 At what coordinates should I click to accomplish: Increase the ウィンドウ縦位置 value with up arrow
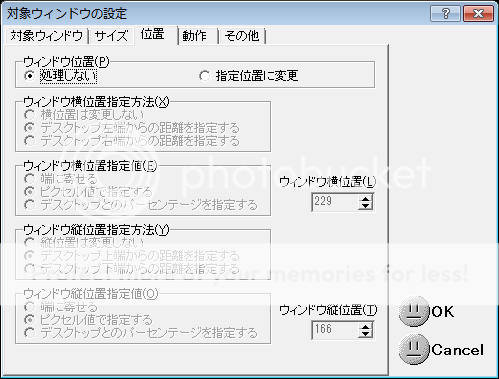(366, 326)
